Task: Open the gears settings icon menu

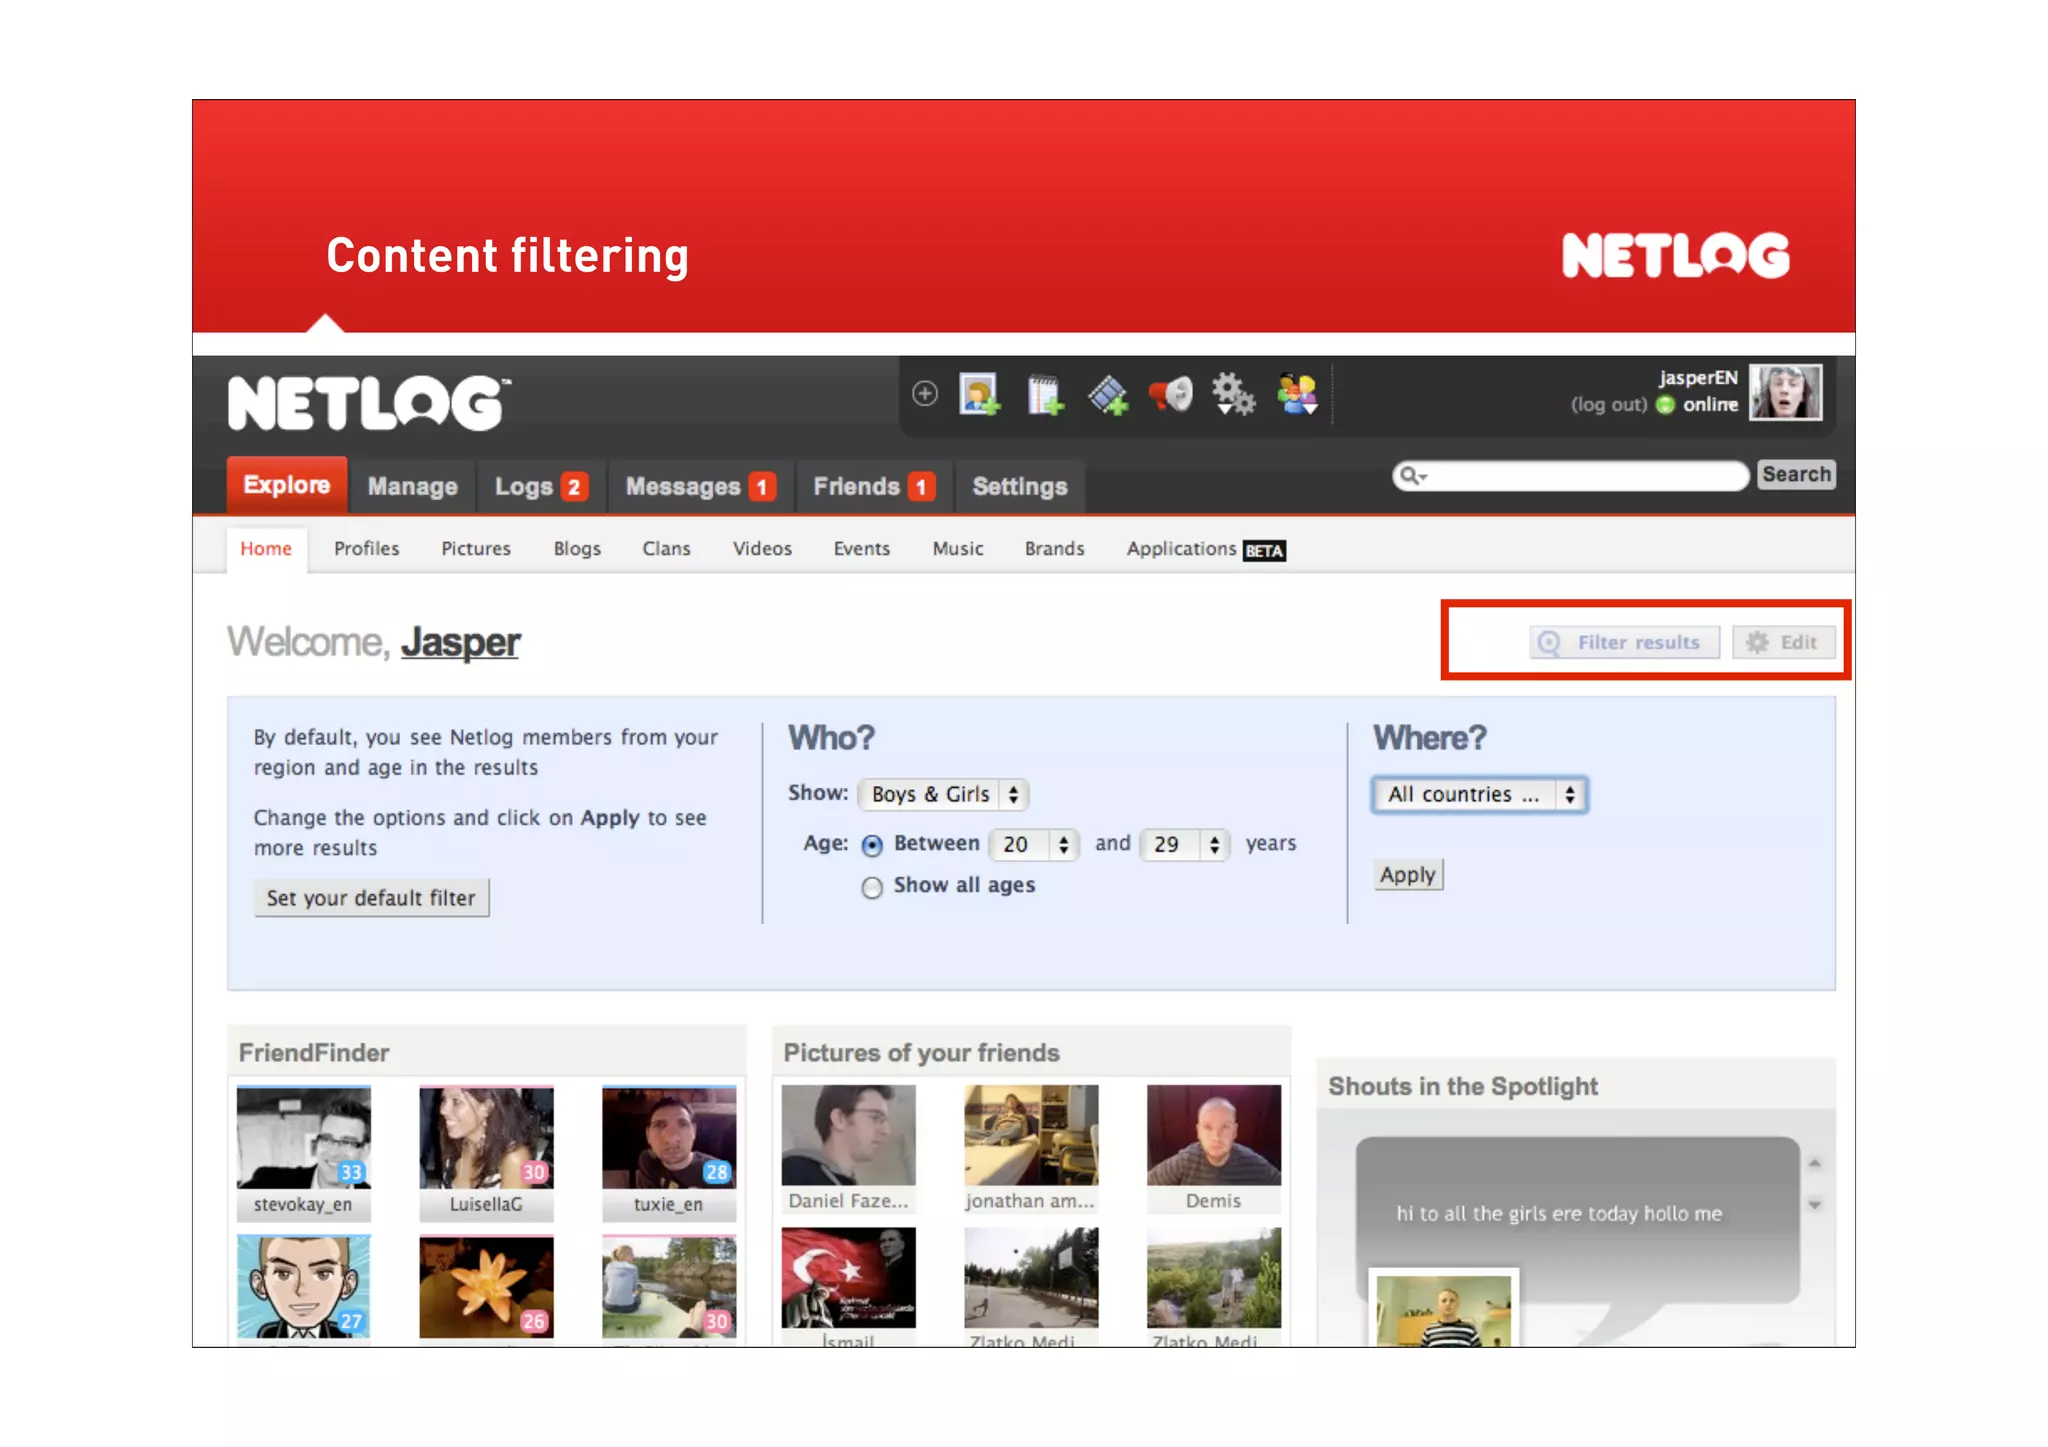Action: 1233,394
